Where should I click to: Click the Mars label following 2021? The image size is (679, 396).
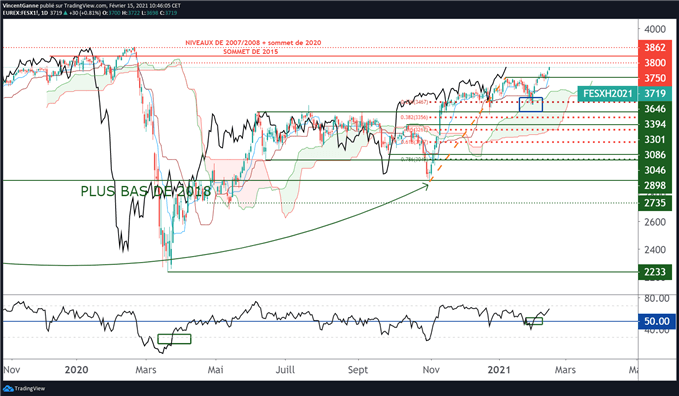tap(565, 370)
